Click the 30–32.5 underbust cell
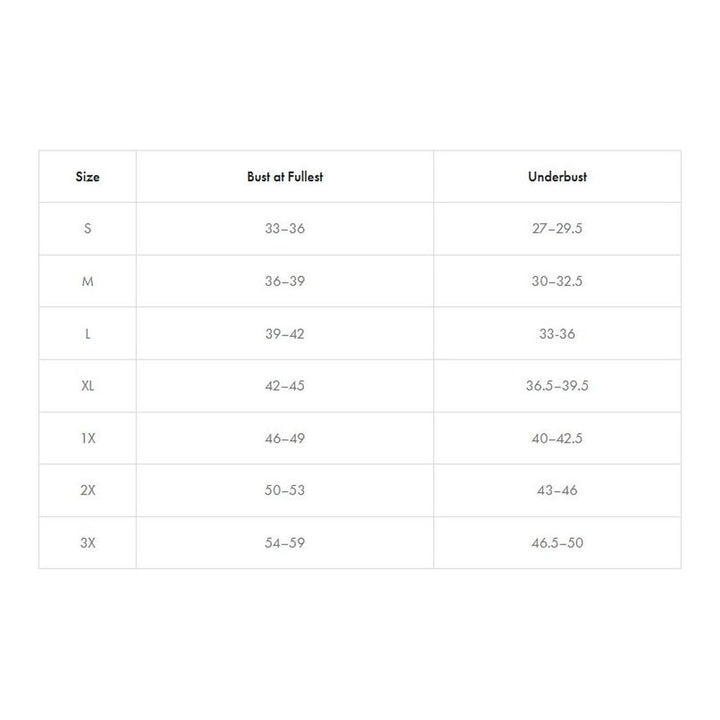The width and height of the screenshot is (720, 720). click(x=557, y=281)
